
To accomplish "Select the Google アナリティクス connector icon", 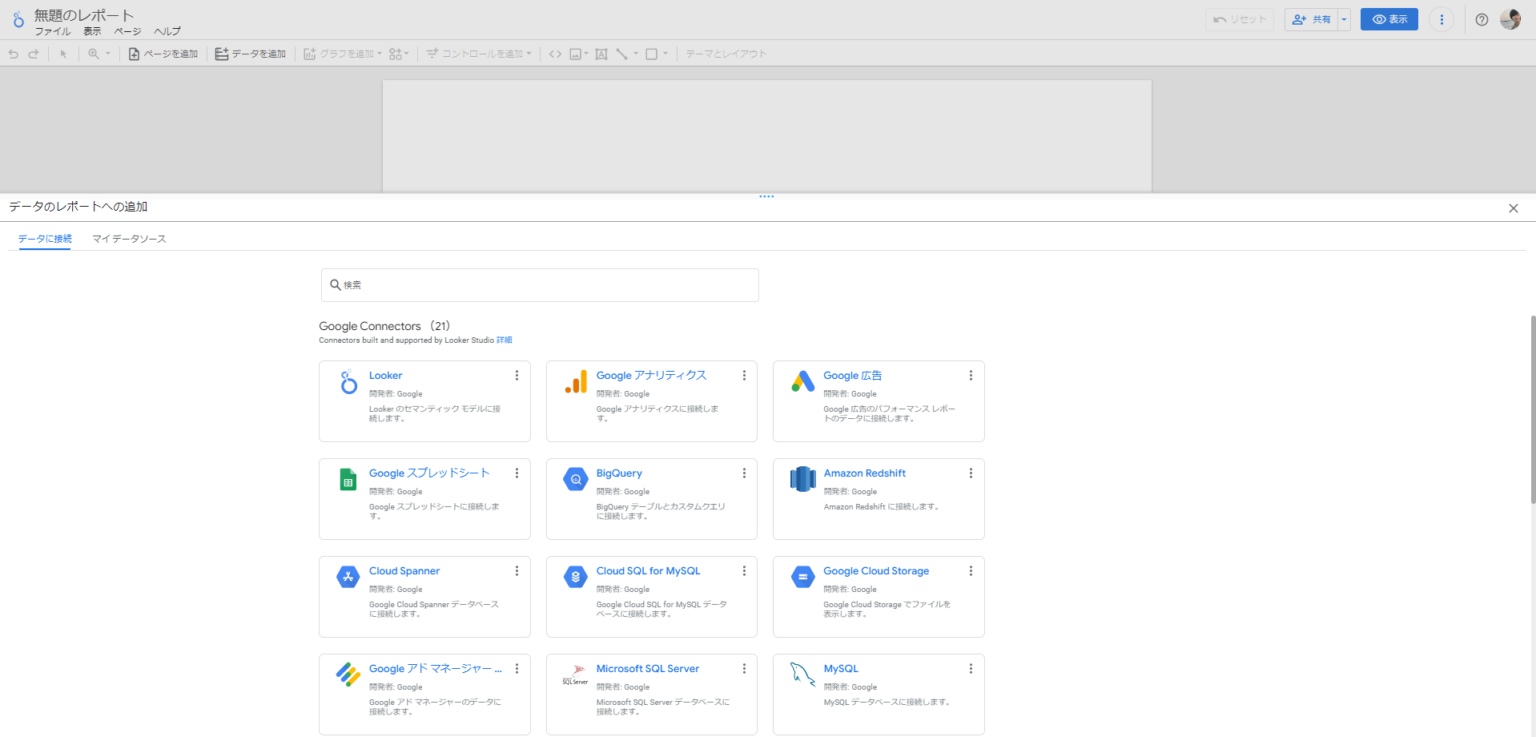I will click(x=575, y=382).
